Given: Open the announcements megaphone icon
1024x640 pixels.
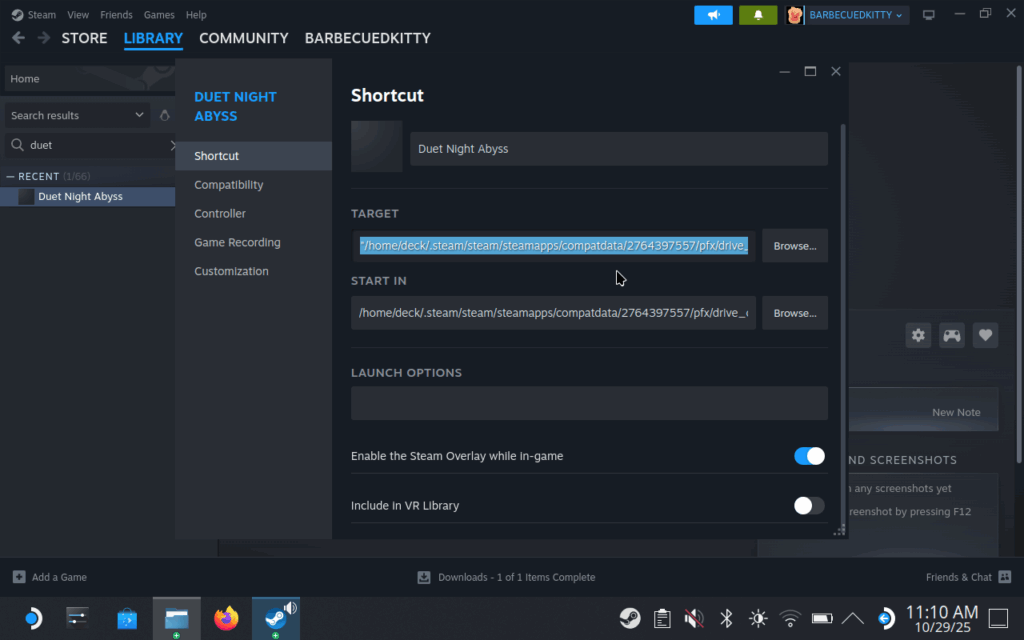Looking at the screenshot, I should pos(712,15).
